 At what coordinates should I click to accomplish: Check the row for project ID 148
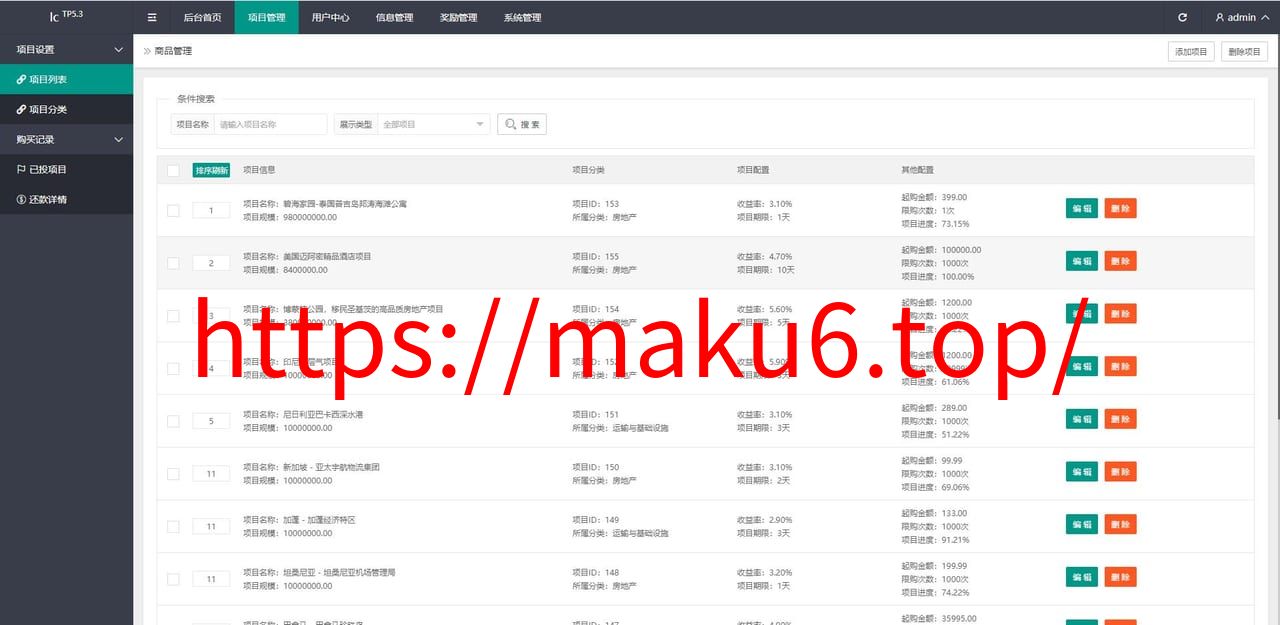[173, 579]
